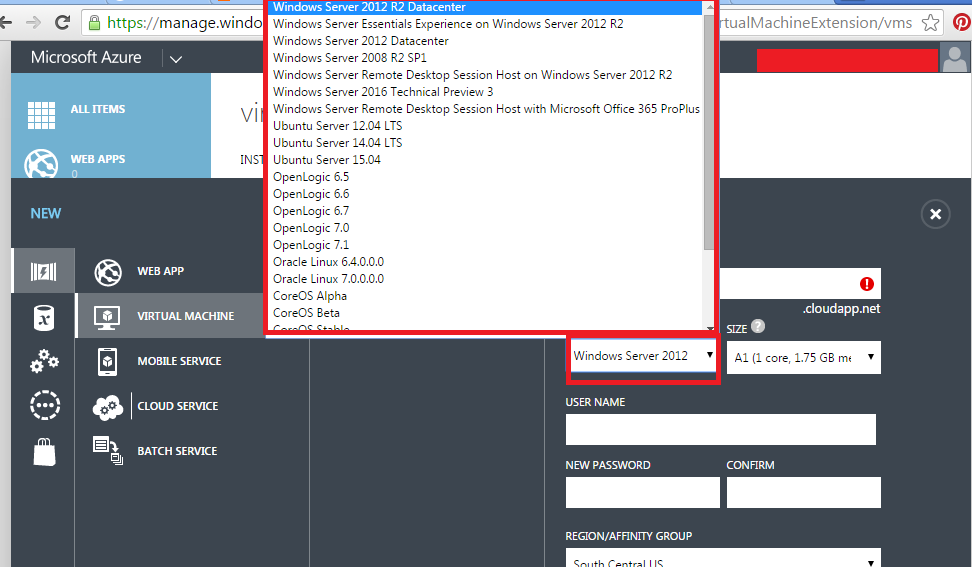This screenshot has height=567, width=972.
Task: Click the New Password field
Action: [x=642, y=493]
